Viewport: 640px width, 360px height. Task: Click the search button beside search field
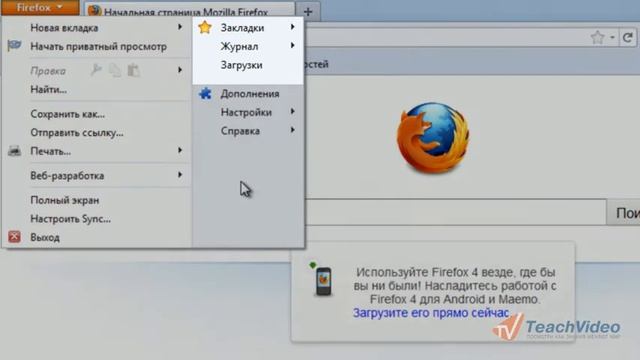[624, 212]
